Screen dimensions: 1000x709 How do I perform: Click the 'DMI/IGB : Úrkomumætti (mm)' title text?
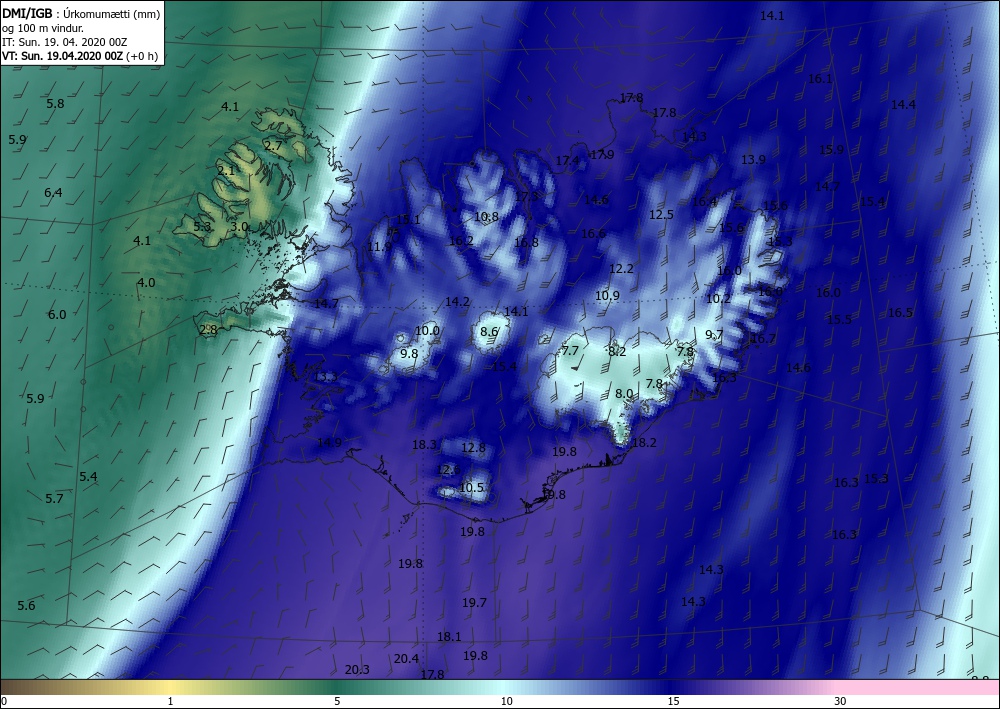[80, 13]
